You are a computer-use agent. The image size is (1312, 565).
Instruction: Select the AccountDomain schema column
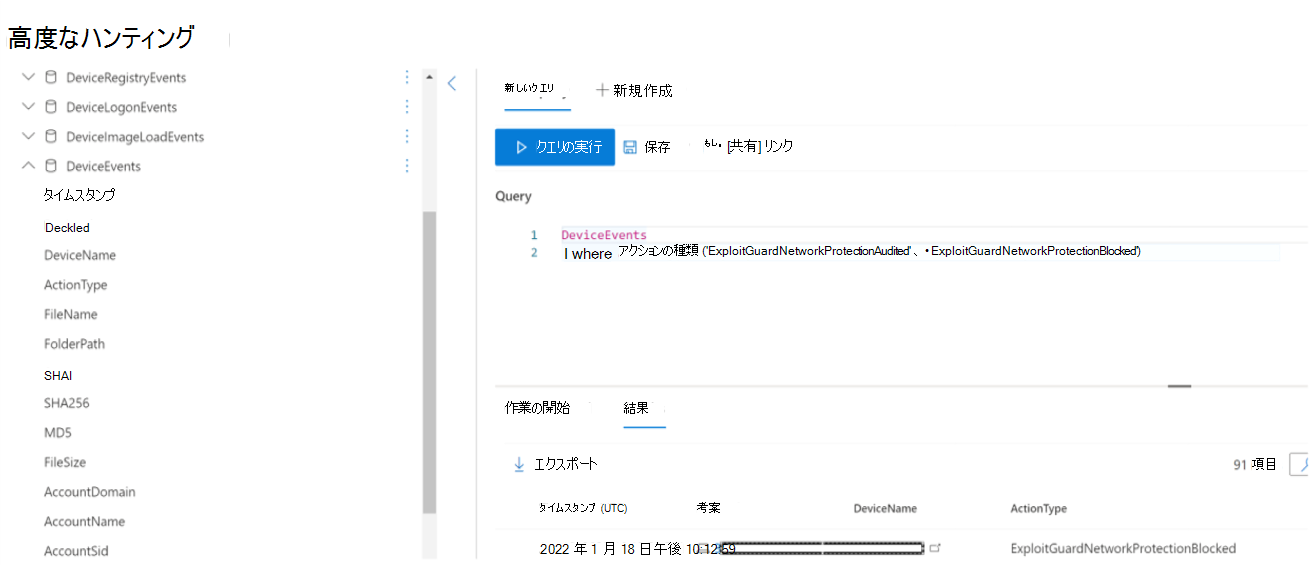(90, 492)
